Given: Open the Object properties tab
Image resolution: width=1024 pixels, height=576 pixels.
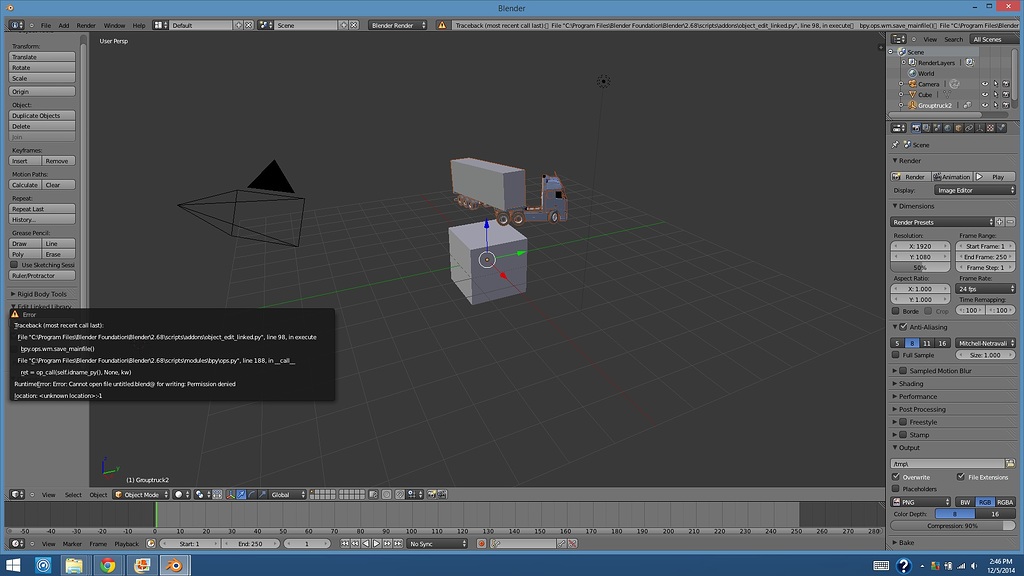Looking at the screenshot, I should 958,128.
